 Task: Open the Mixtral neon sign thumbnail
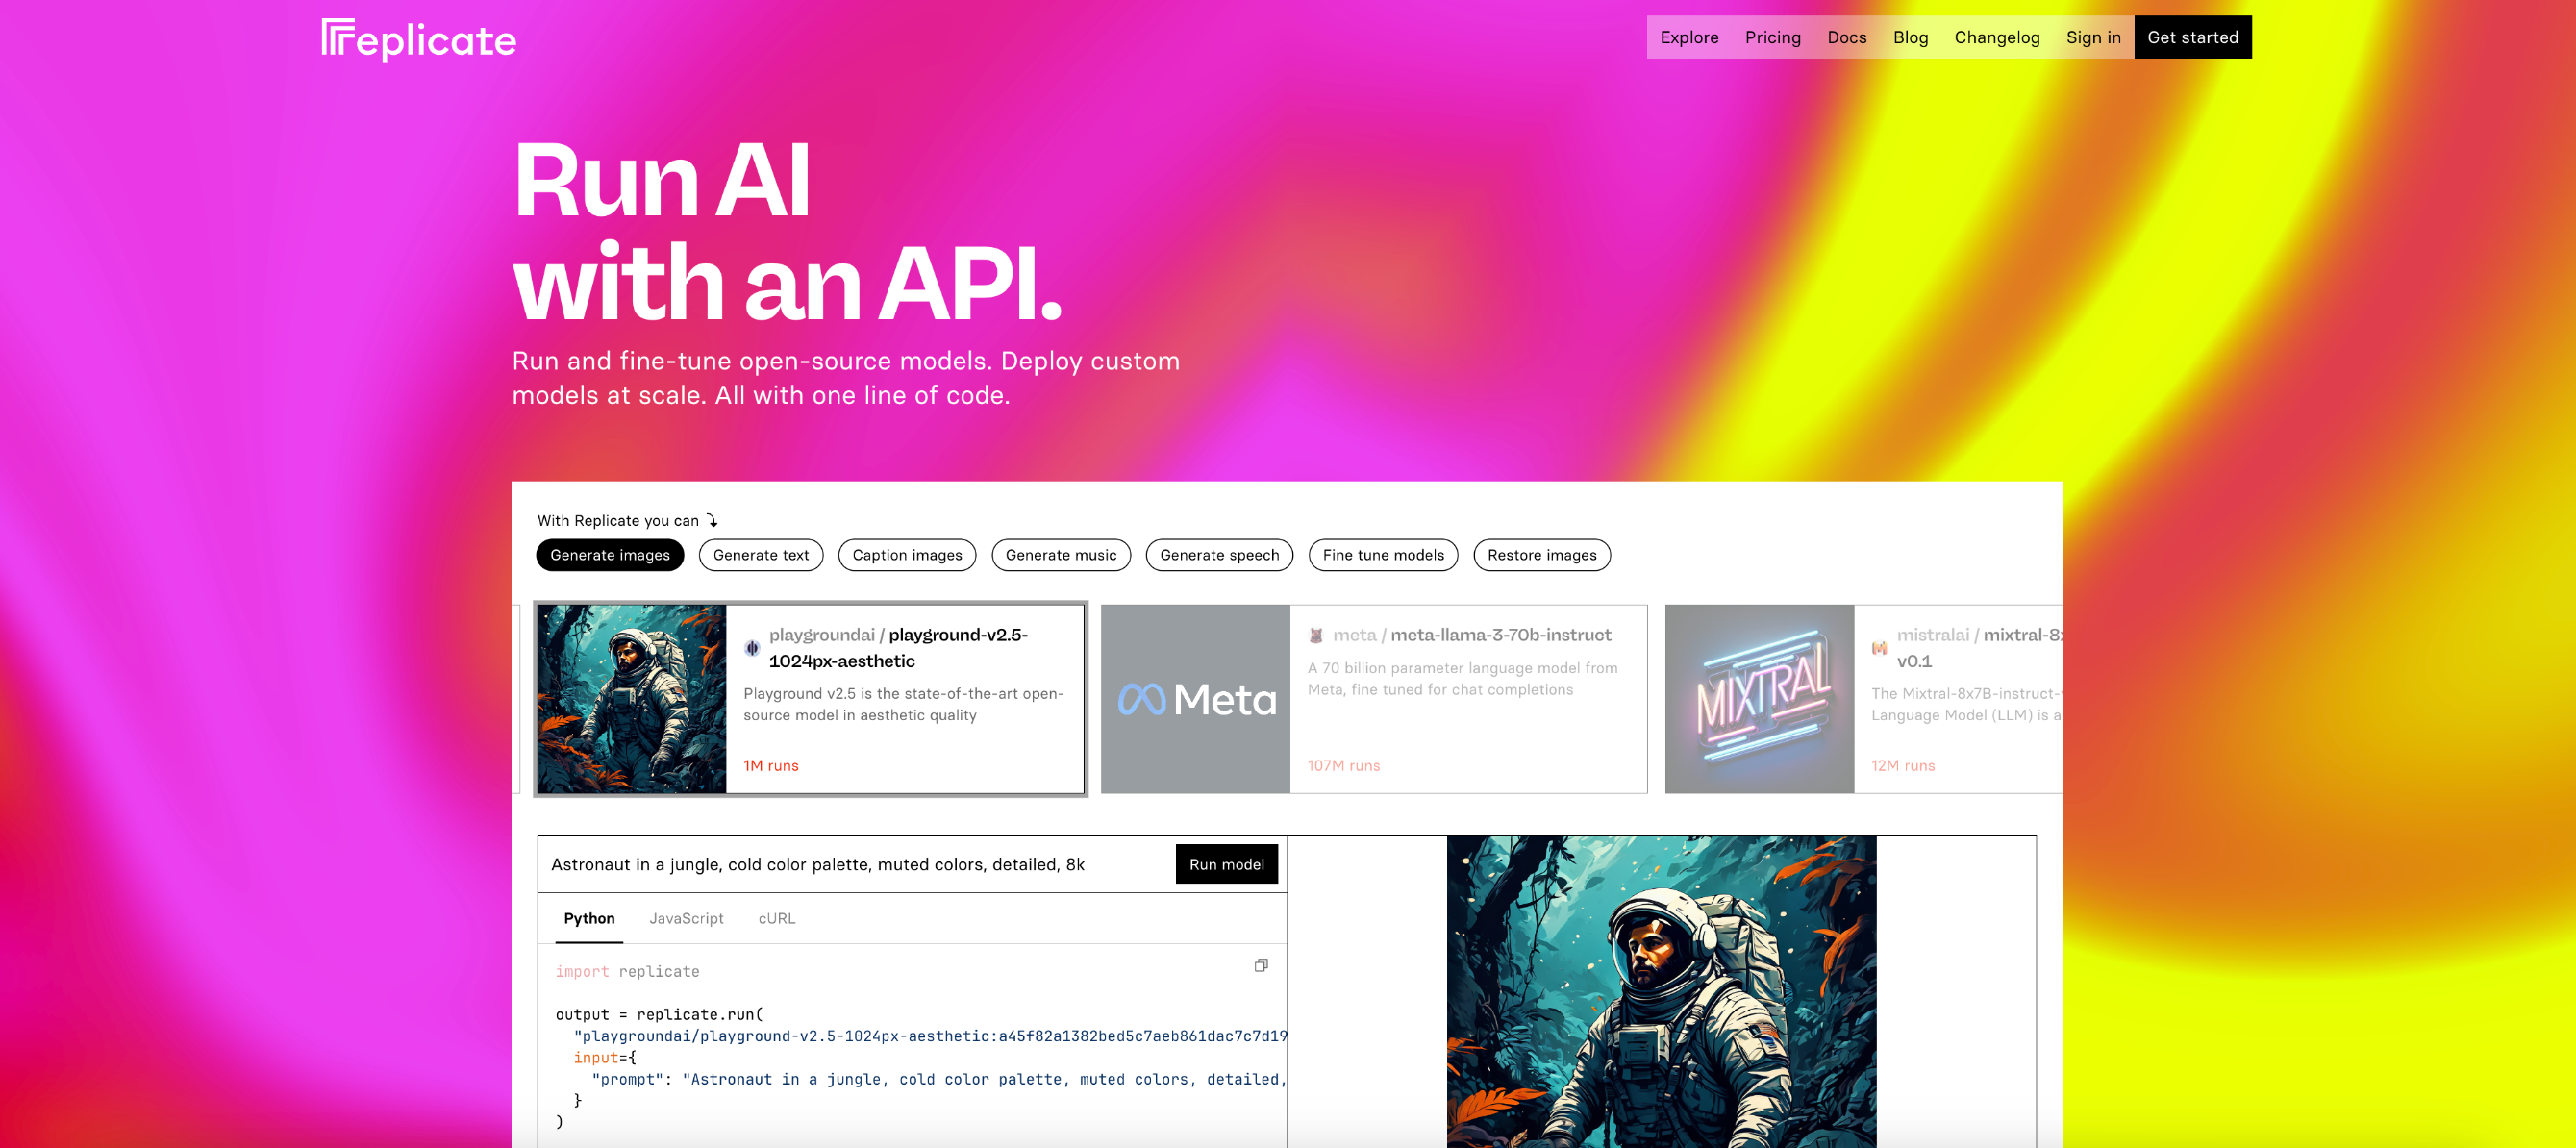1760,699
